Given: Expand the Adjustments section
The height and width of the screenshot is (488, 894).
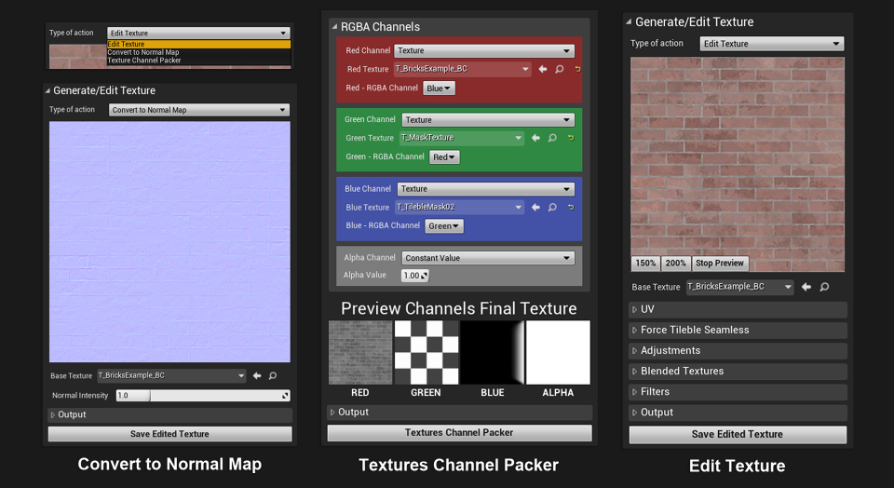Looking at the screenshot, I should pos(738,351).
